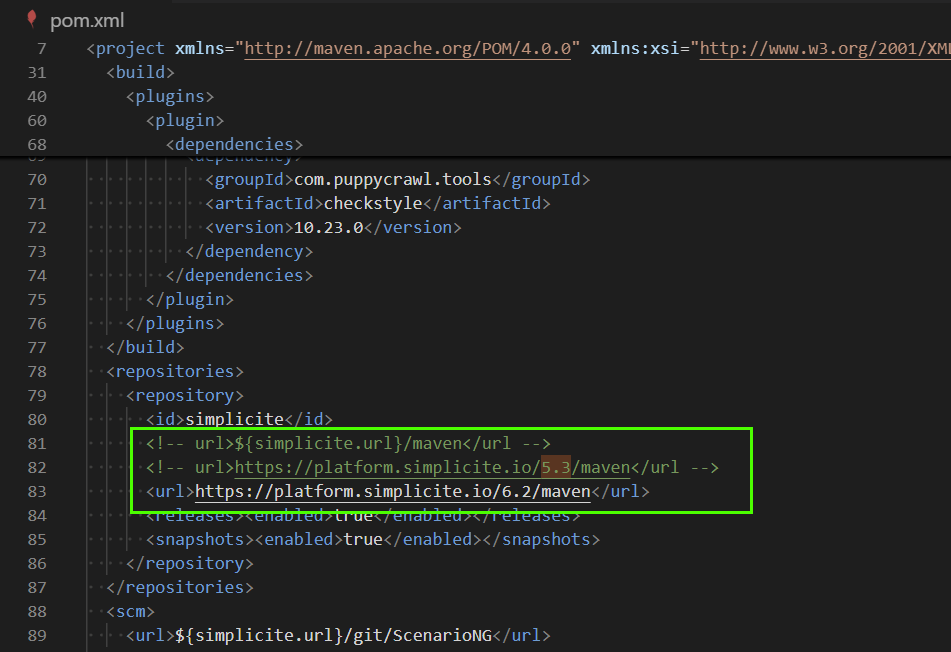
Task: Click the highlighted 5.3 version text
Action: 556,468
